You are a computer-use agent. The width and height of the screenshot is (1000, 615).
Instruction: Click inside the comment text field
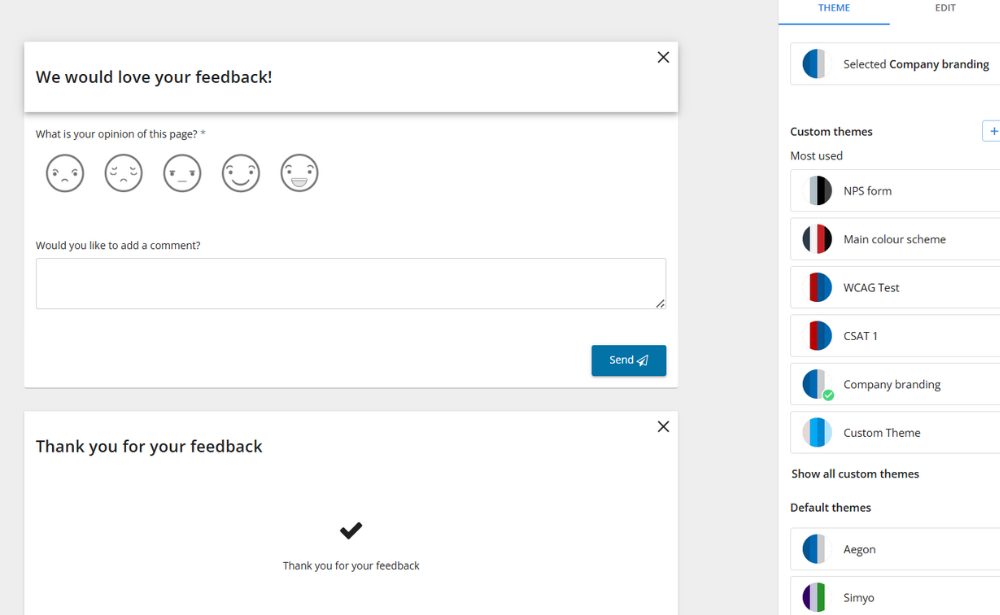[350, 283]
